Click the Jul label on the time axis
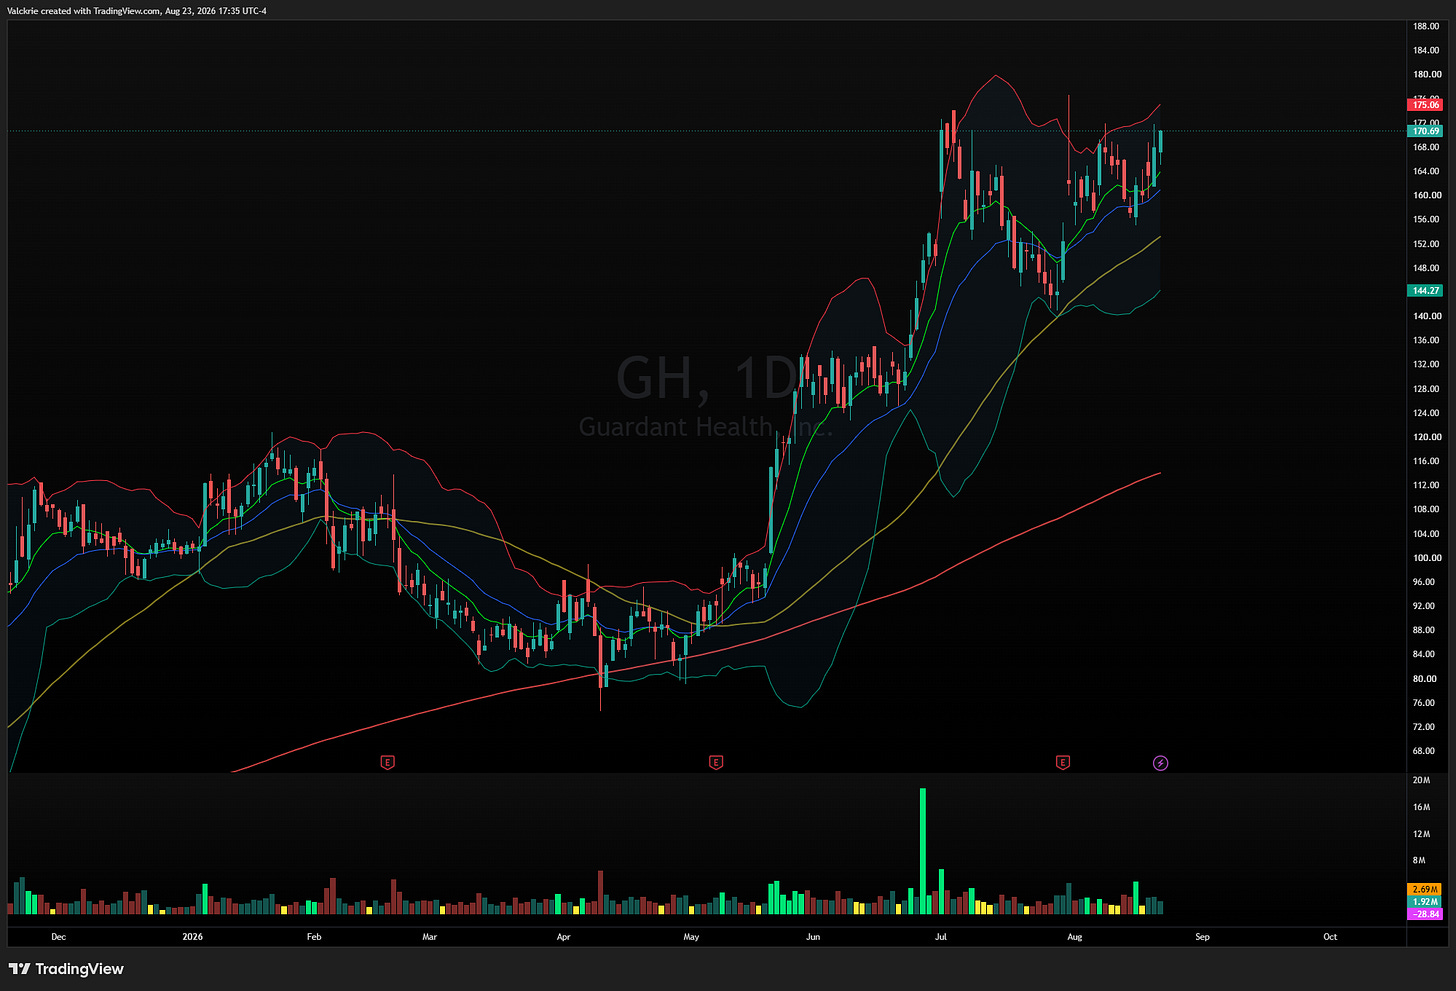Image resolution: width=1456 pixels, height=991 pixels. coord(941,937)
